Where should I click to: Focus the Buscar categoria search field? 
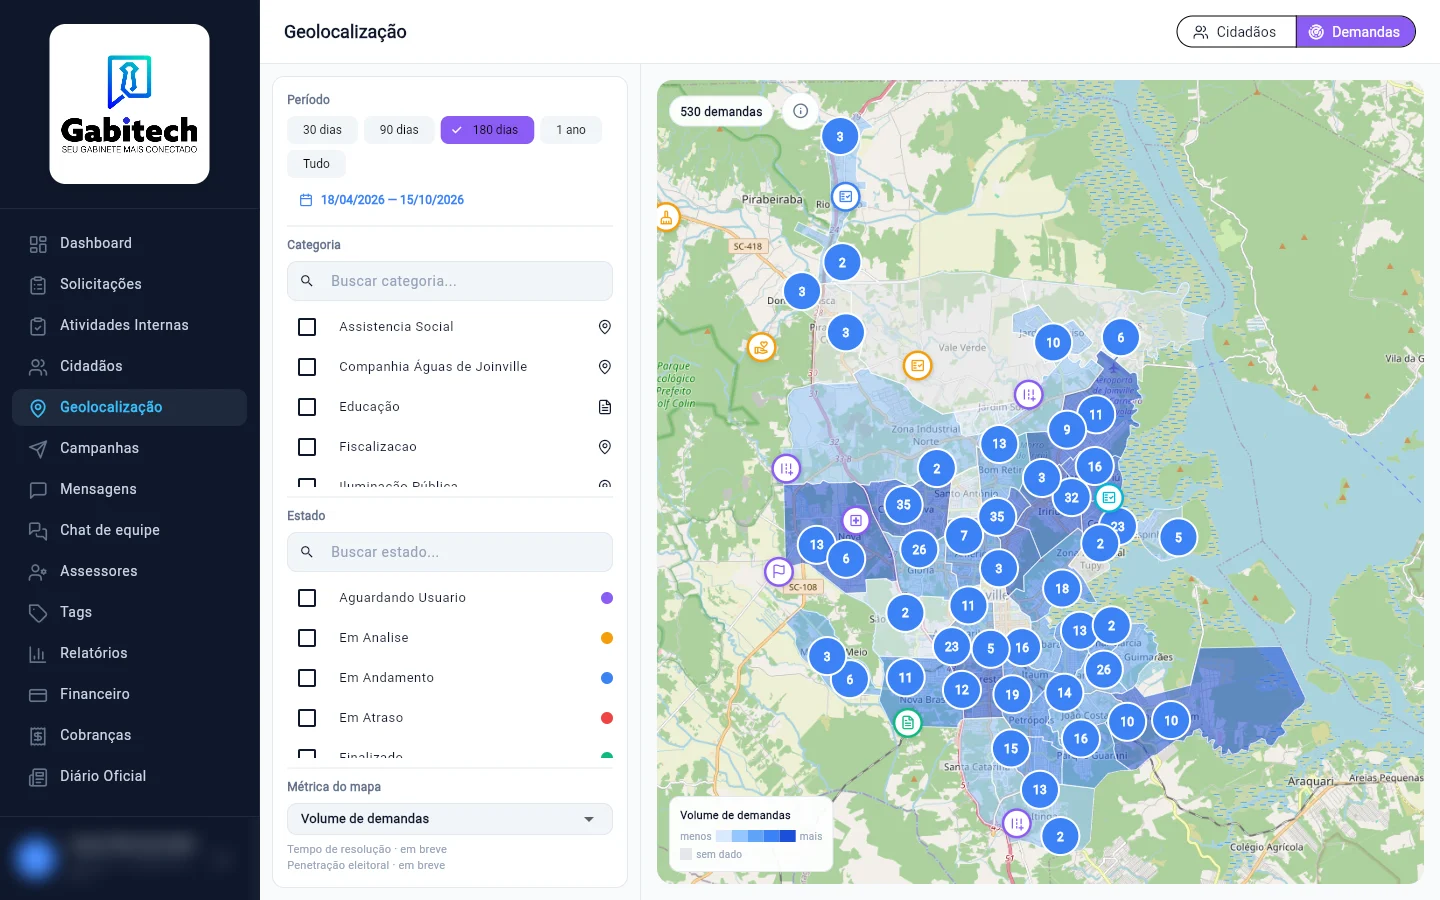point(450,281)
